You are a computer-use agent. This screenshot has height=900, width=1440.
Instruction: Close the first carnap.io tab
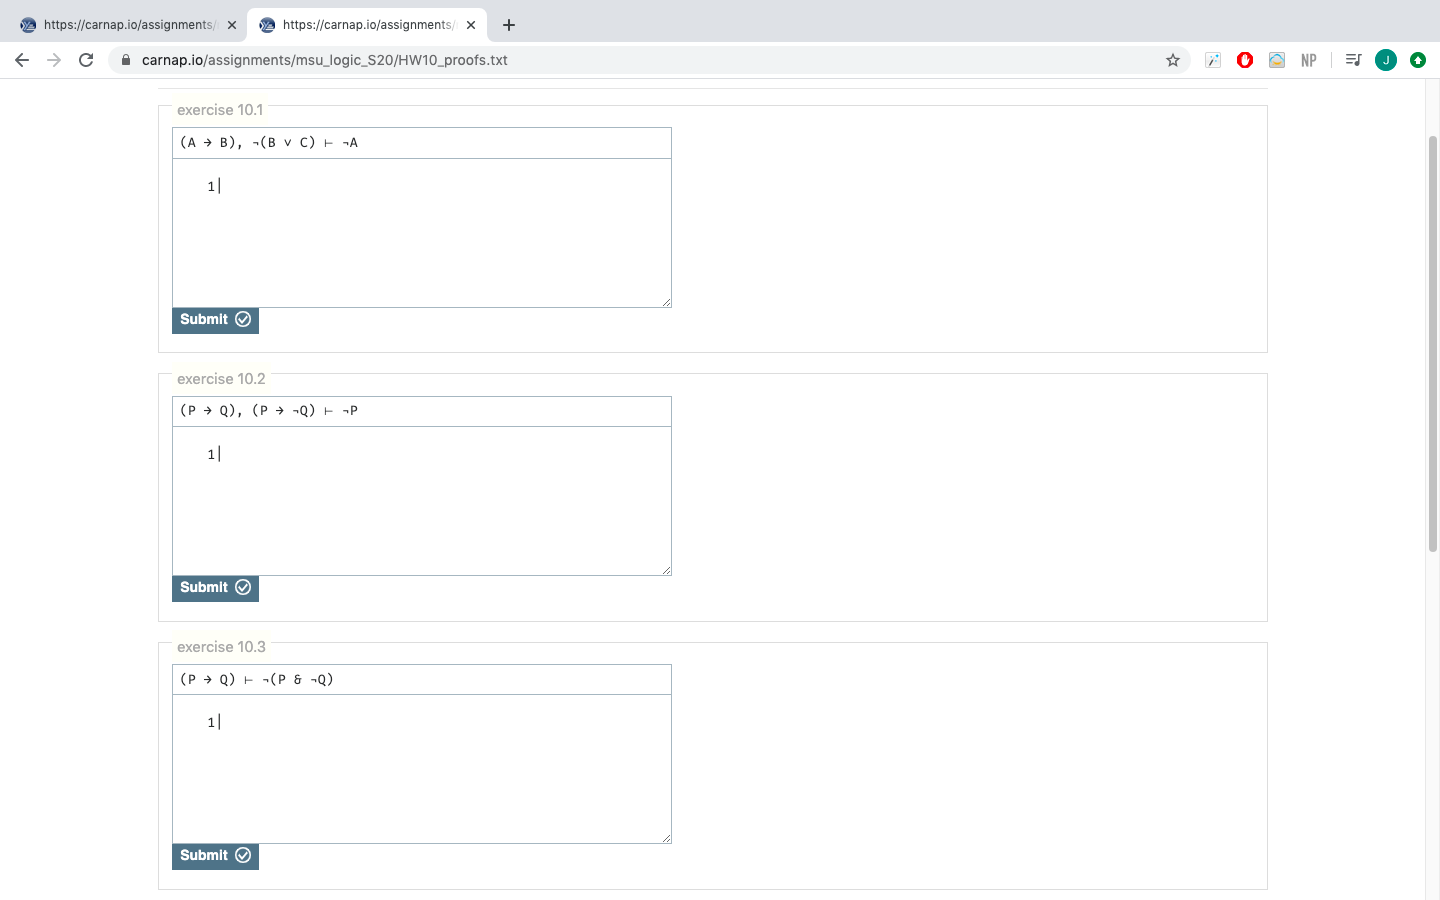pos(232,24)
